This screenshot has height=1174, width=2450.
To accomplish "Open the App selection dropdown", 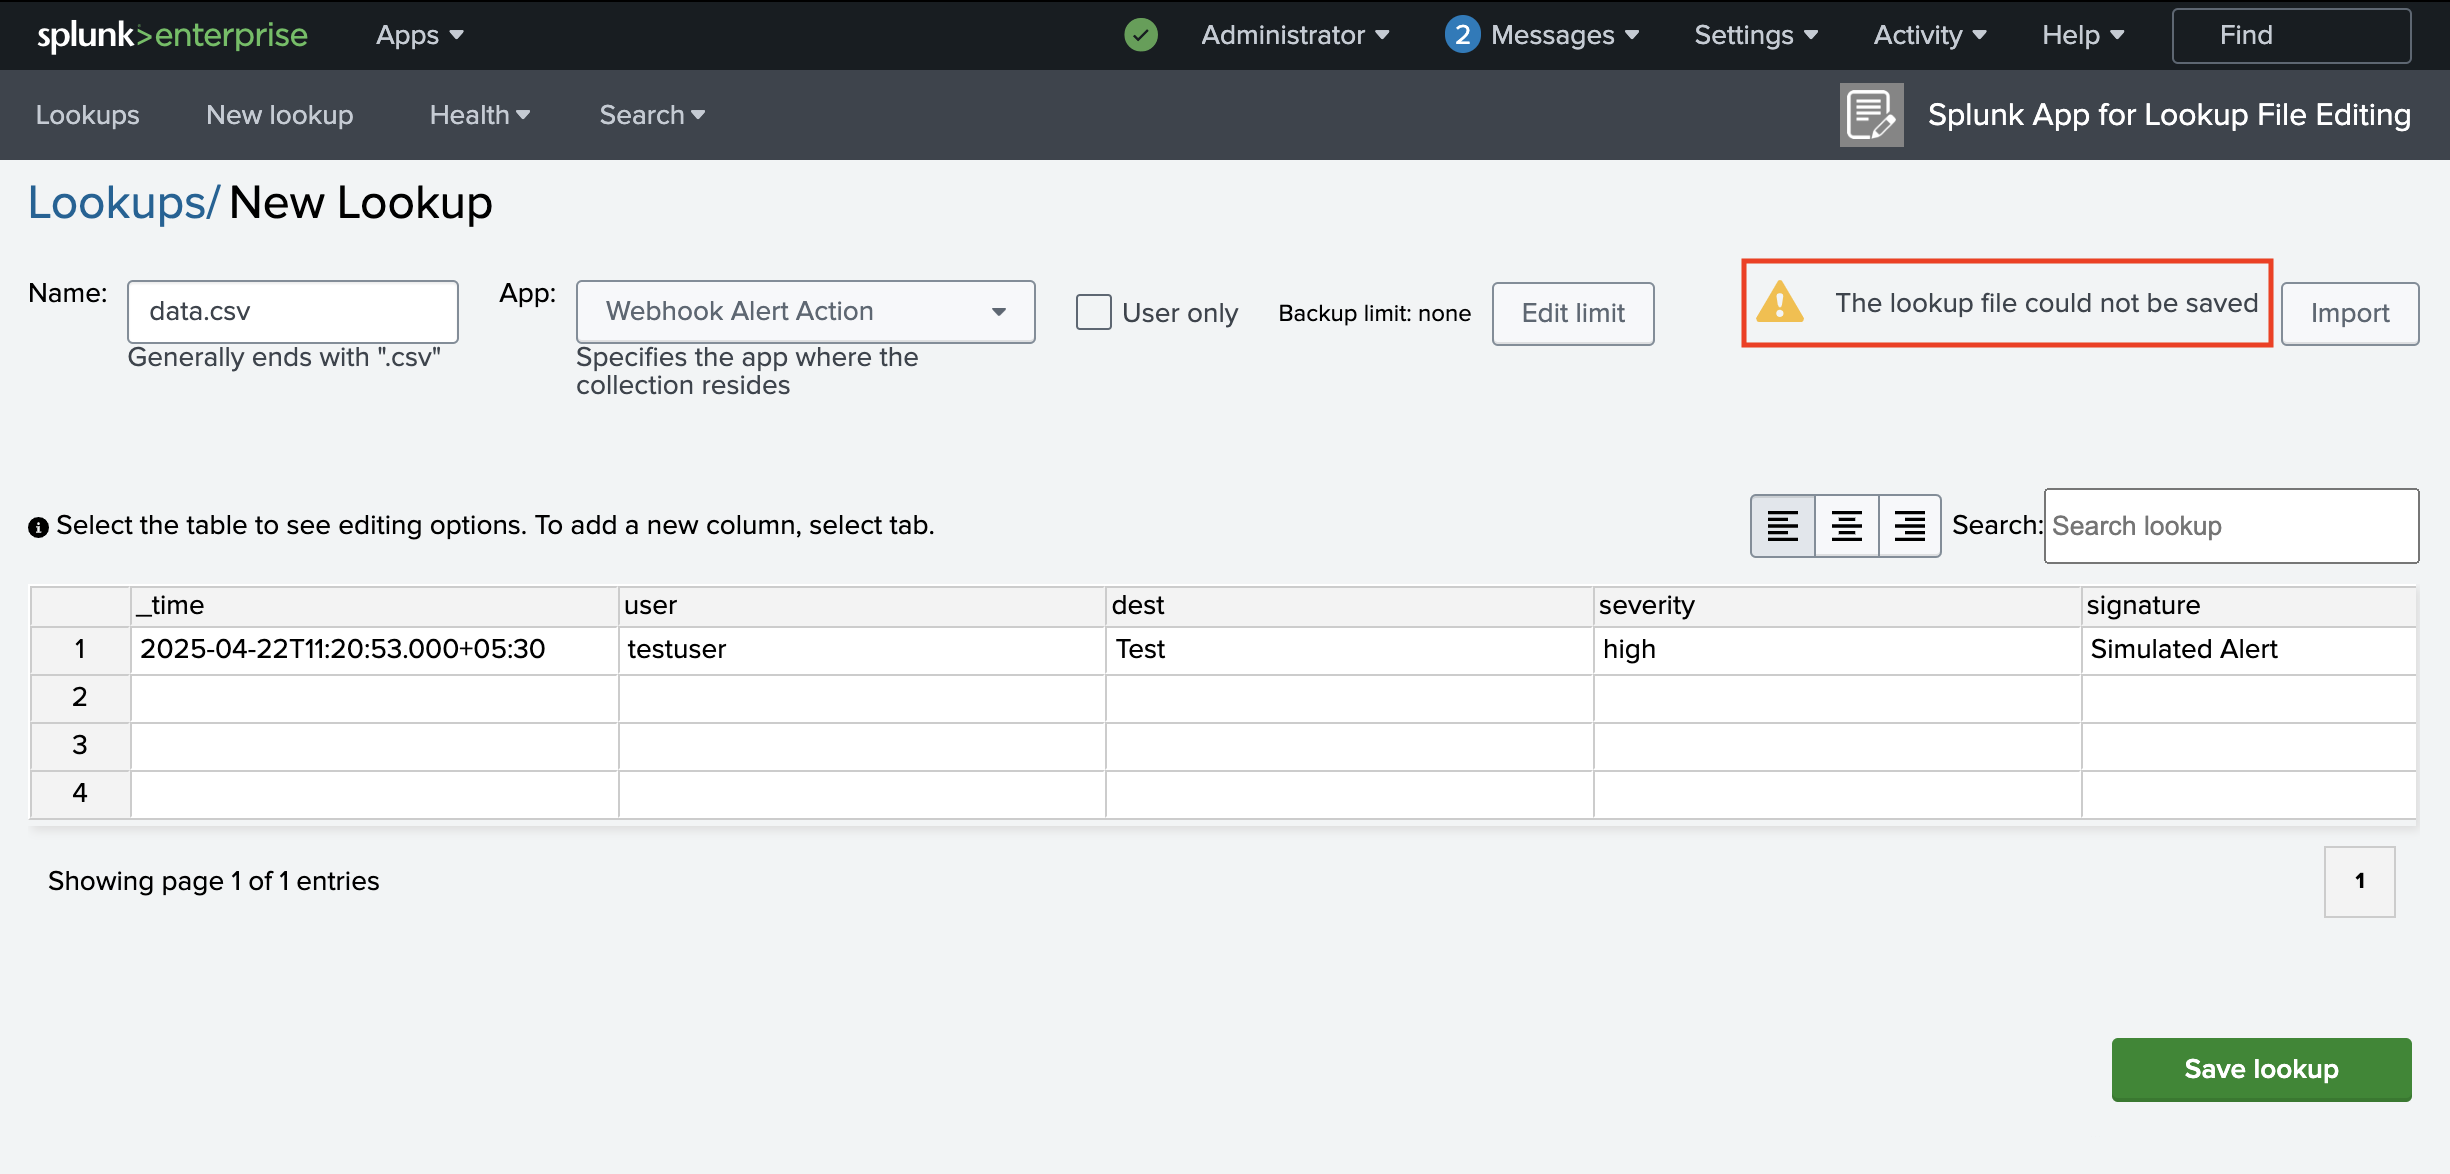I will tap(805, 312).
